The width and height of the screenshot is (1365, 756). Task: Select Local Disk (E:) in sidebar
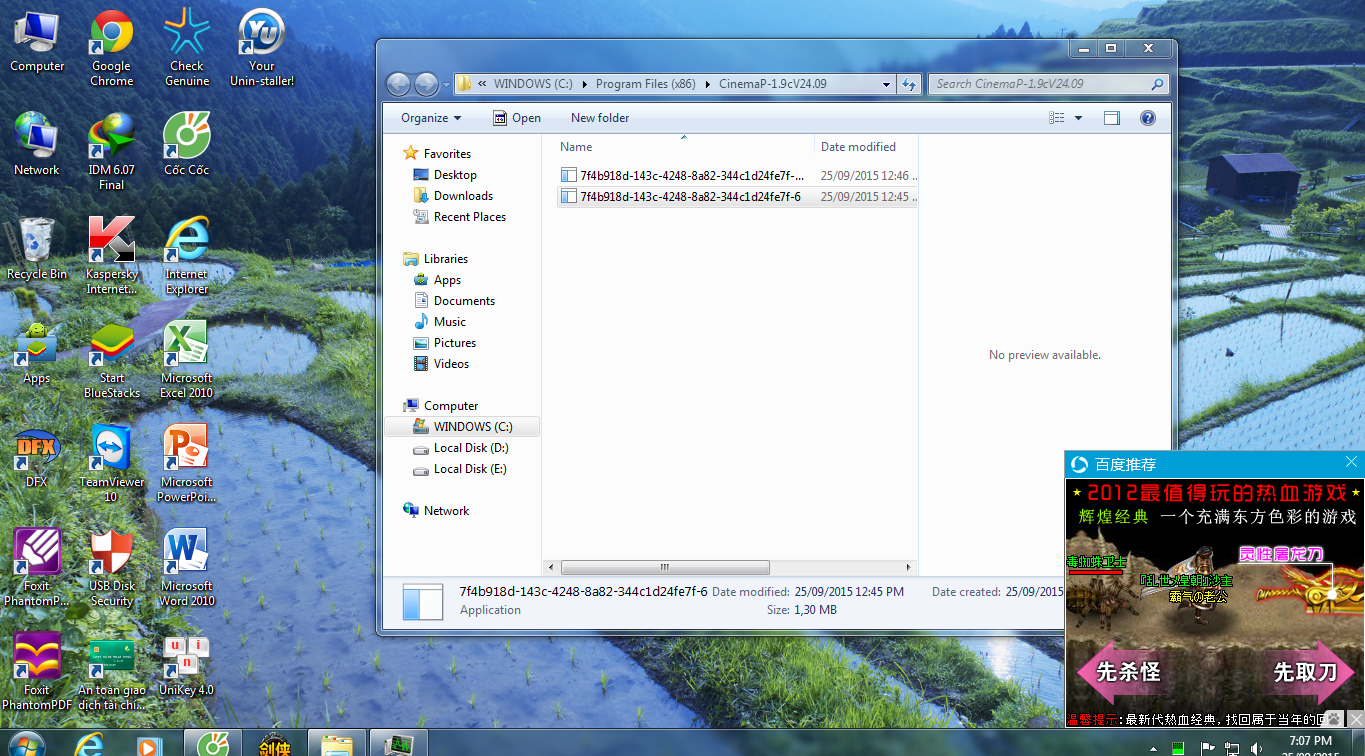pos(469,469)
